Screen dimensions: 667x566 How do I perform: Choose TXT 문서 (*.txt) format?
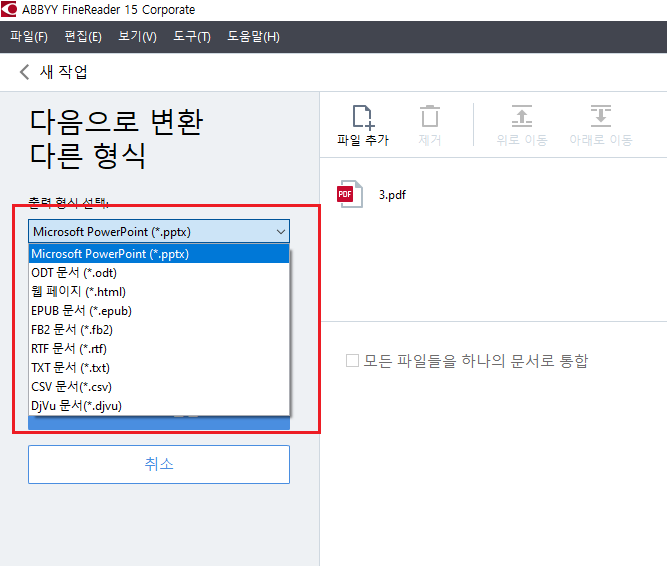[159, 368]
